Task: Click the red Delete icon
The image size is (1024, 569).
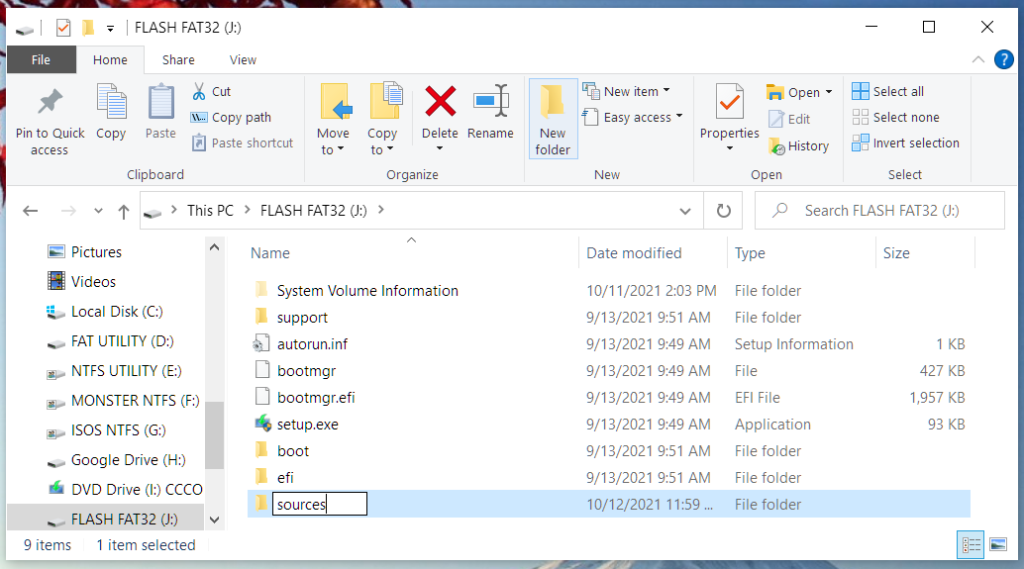Action: coord(440,102)
